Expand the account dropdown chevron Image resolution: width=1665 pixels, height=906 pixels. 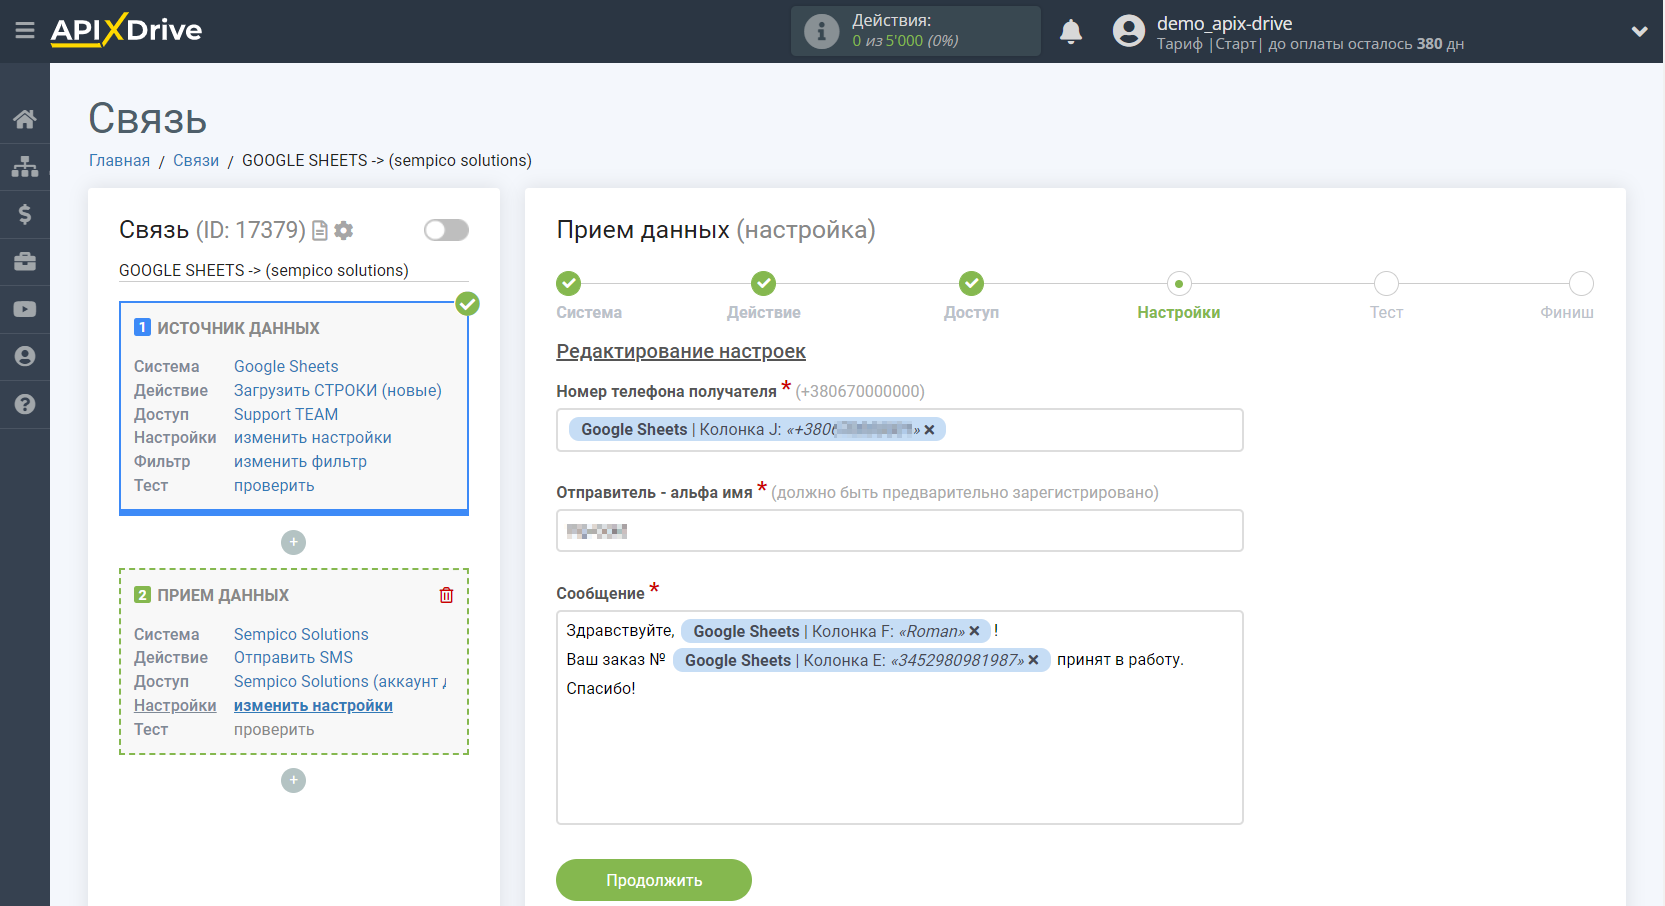click(1639, 31)
